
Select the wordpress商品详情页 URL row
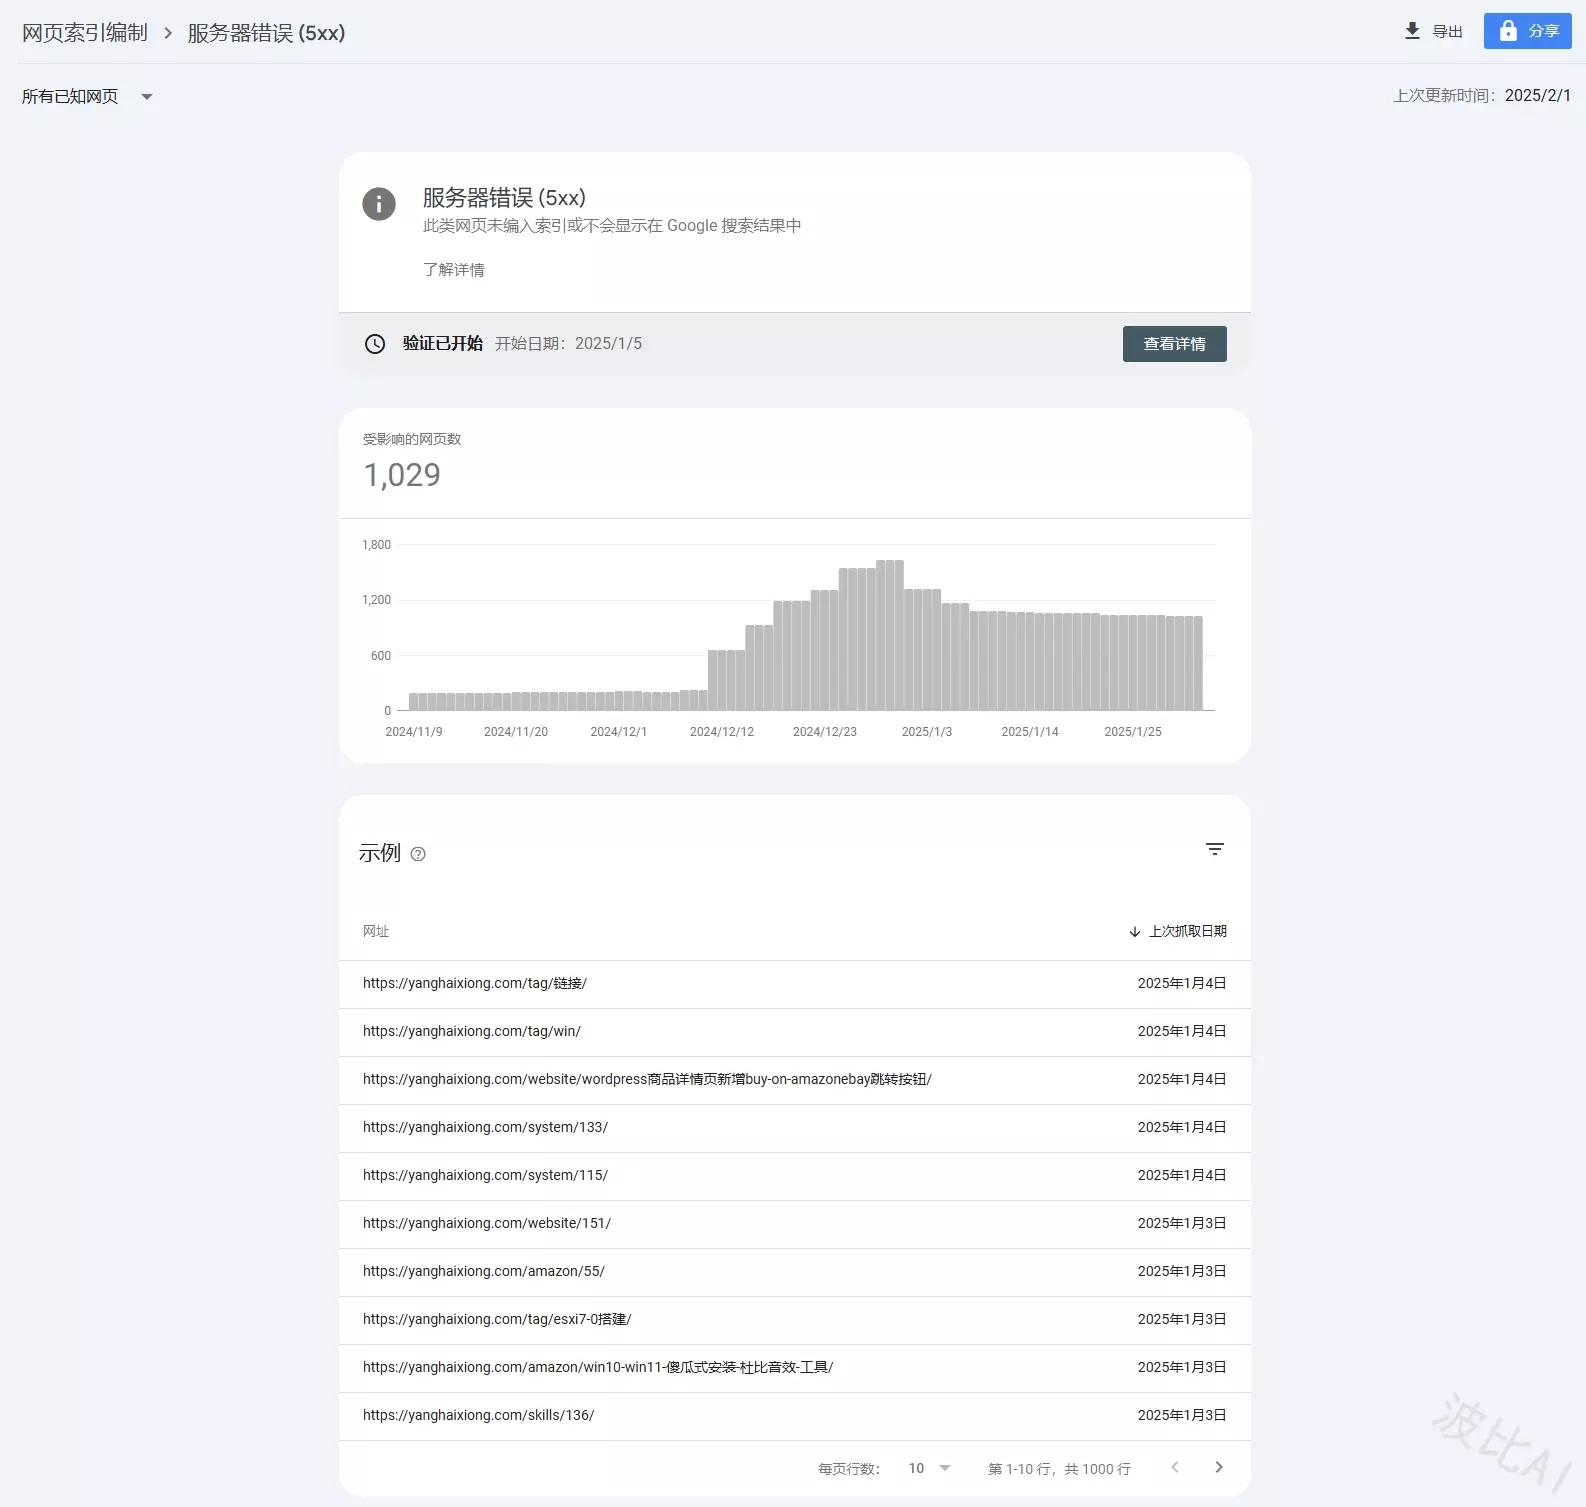click(795, 1080)
